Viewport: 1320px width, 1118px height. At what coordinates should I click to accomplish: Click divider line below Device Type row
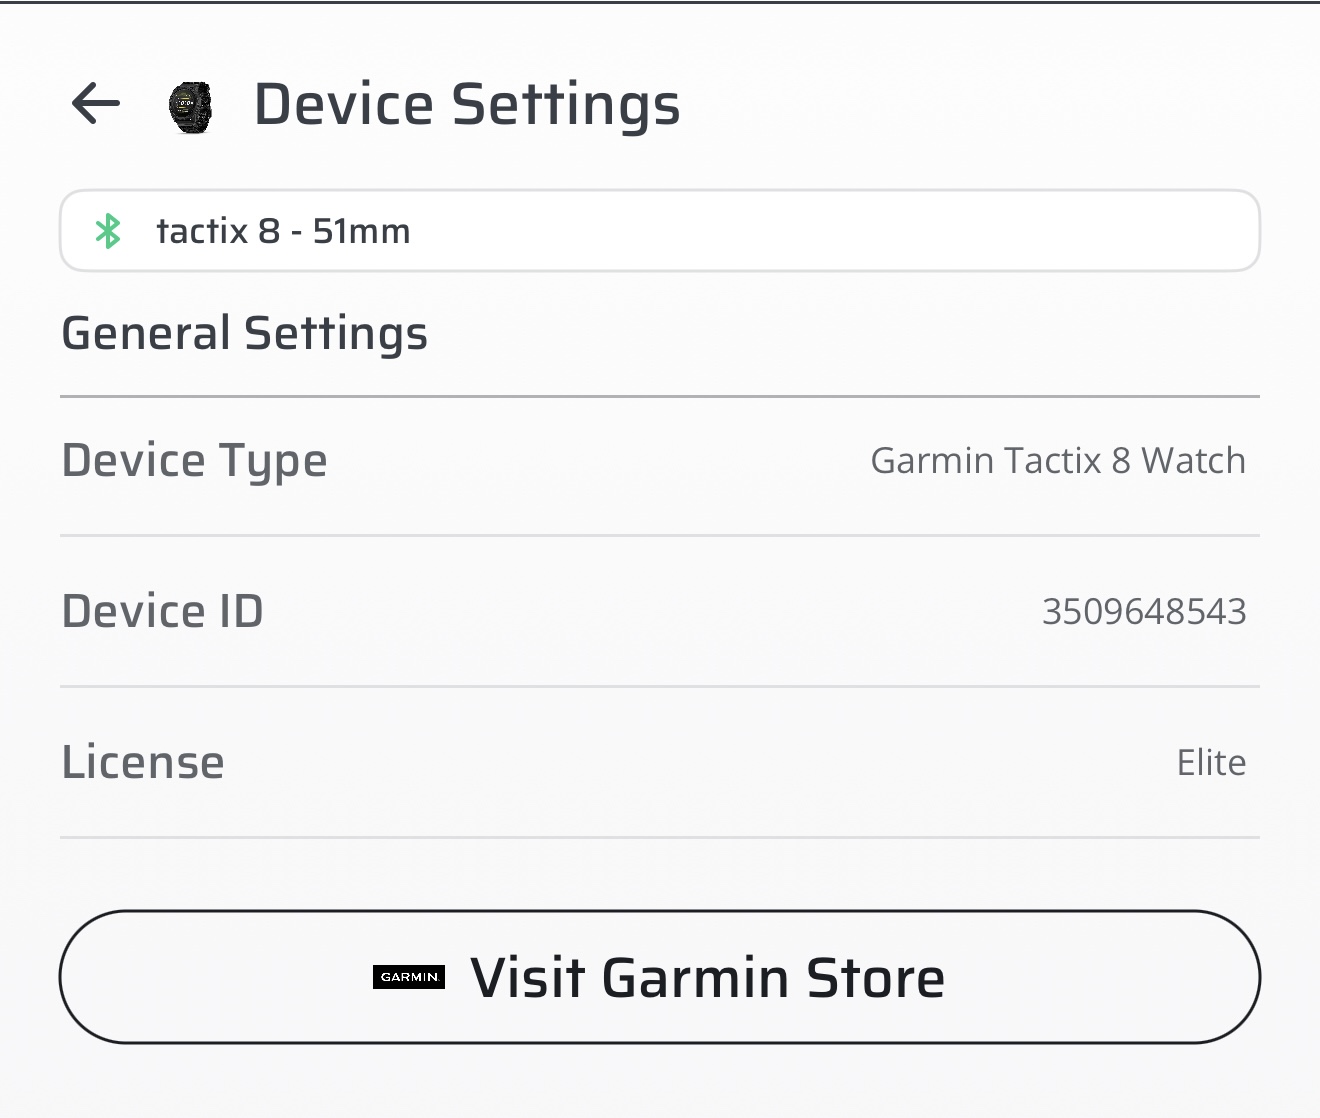click(660, 536)
